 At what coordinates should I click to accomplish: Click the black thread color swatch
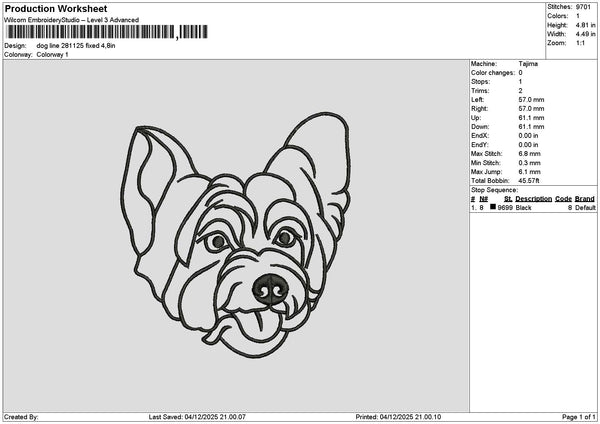pos(493,207)
